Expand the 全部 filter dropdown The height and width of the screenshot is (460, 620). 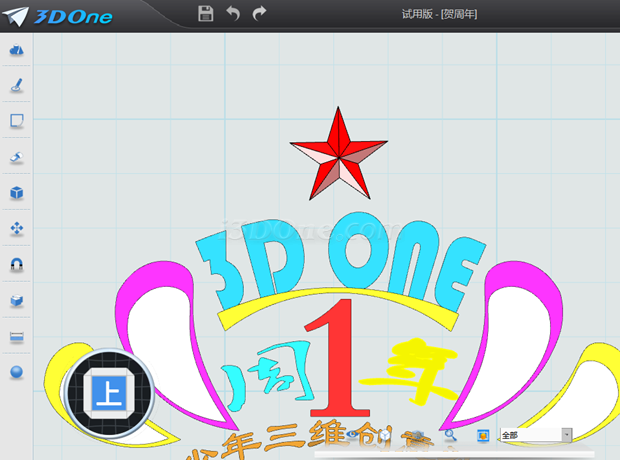[567, 435]
